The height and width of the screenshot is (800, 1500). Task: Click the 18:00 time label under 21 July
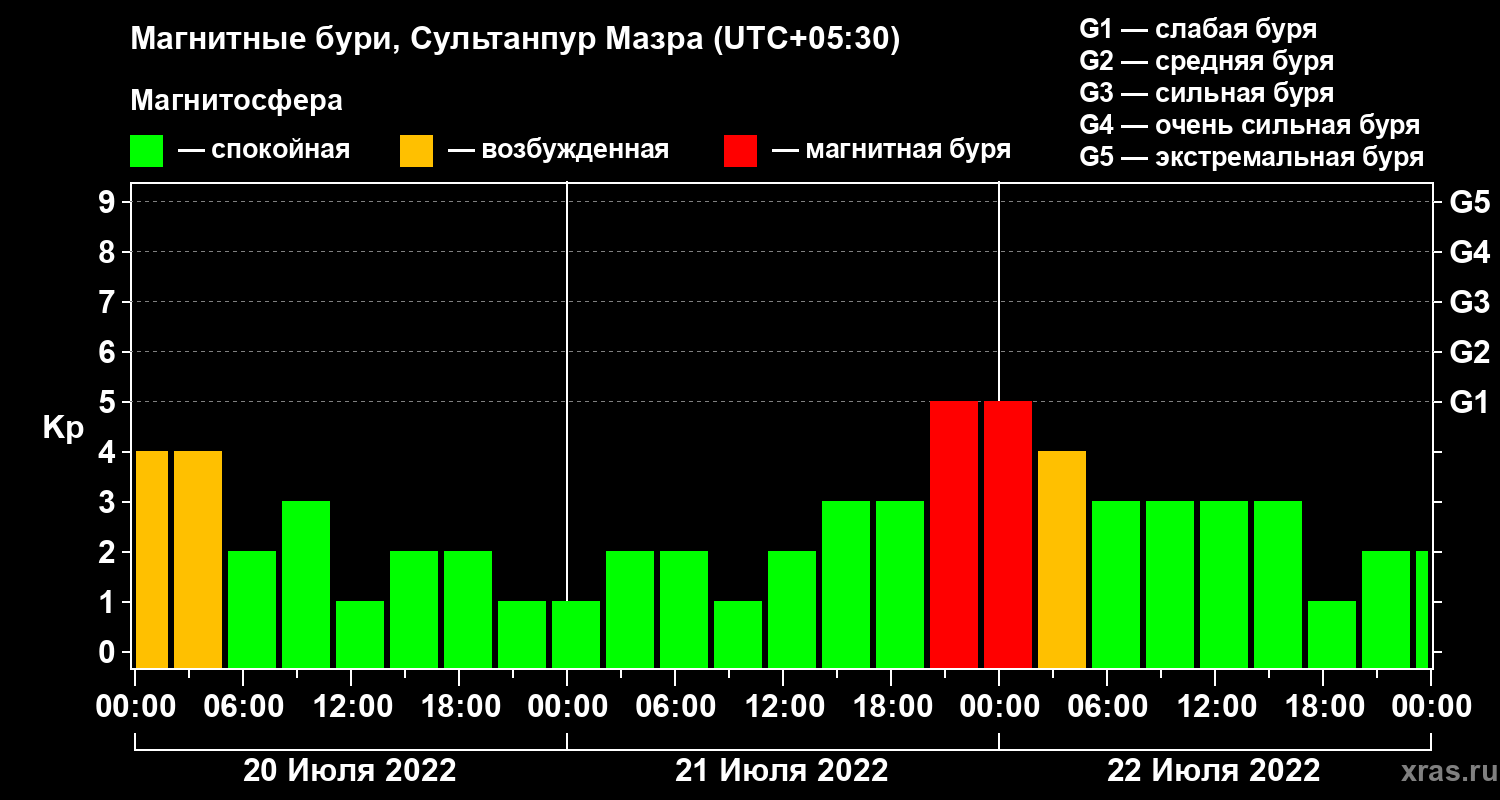(x=892, y=707)
